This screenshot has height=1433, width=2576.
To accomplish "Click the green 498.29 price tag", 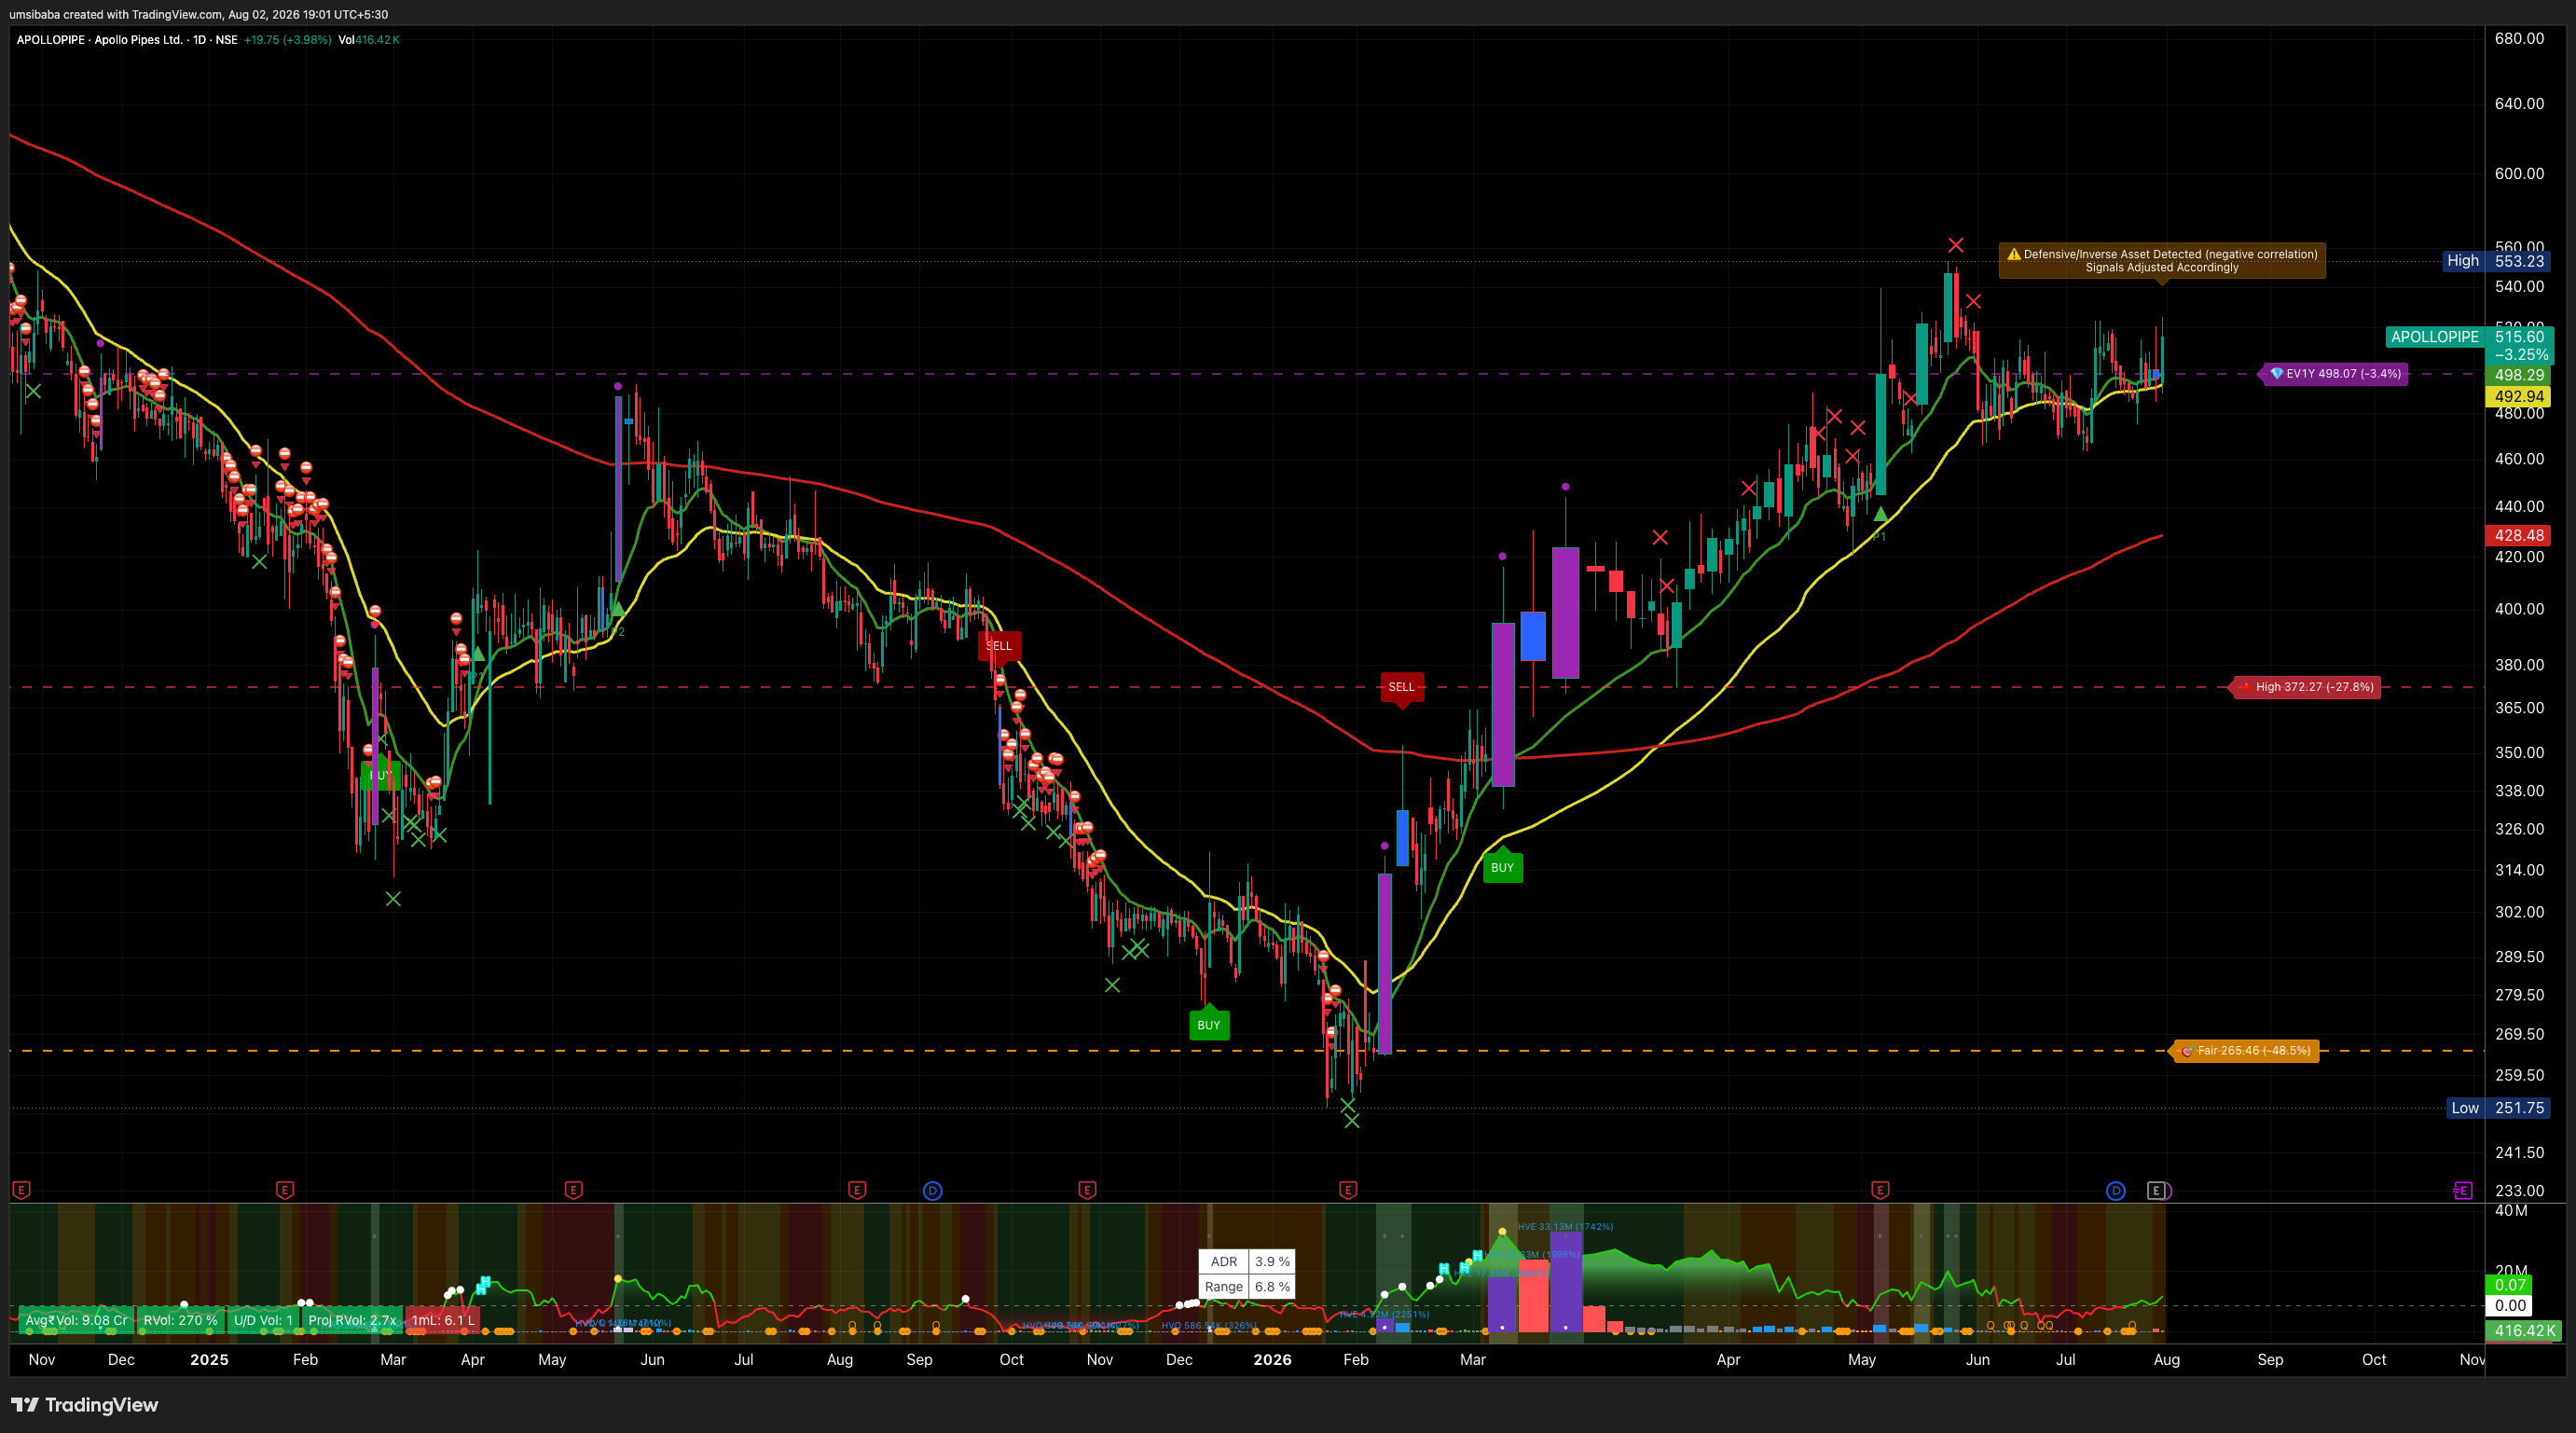I will click(2519, 375).
